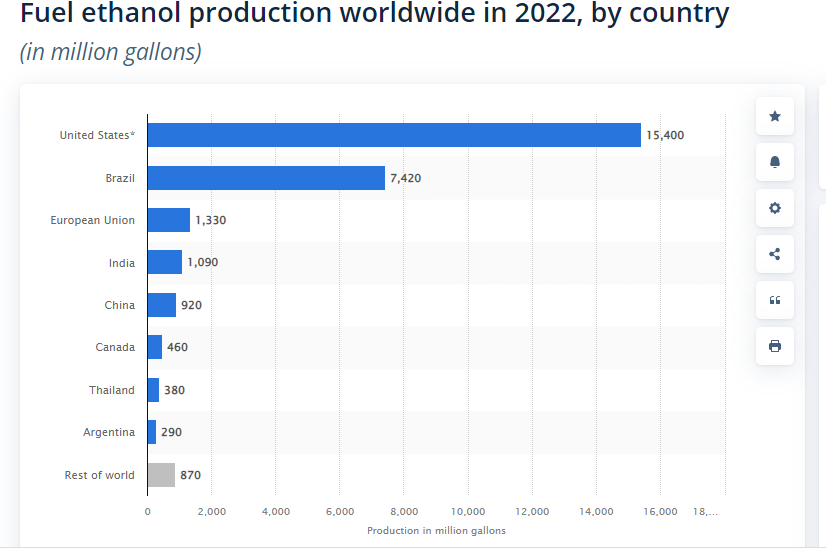Click the star favorite icon

tap(774, 116)
